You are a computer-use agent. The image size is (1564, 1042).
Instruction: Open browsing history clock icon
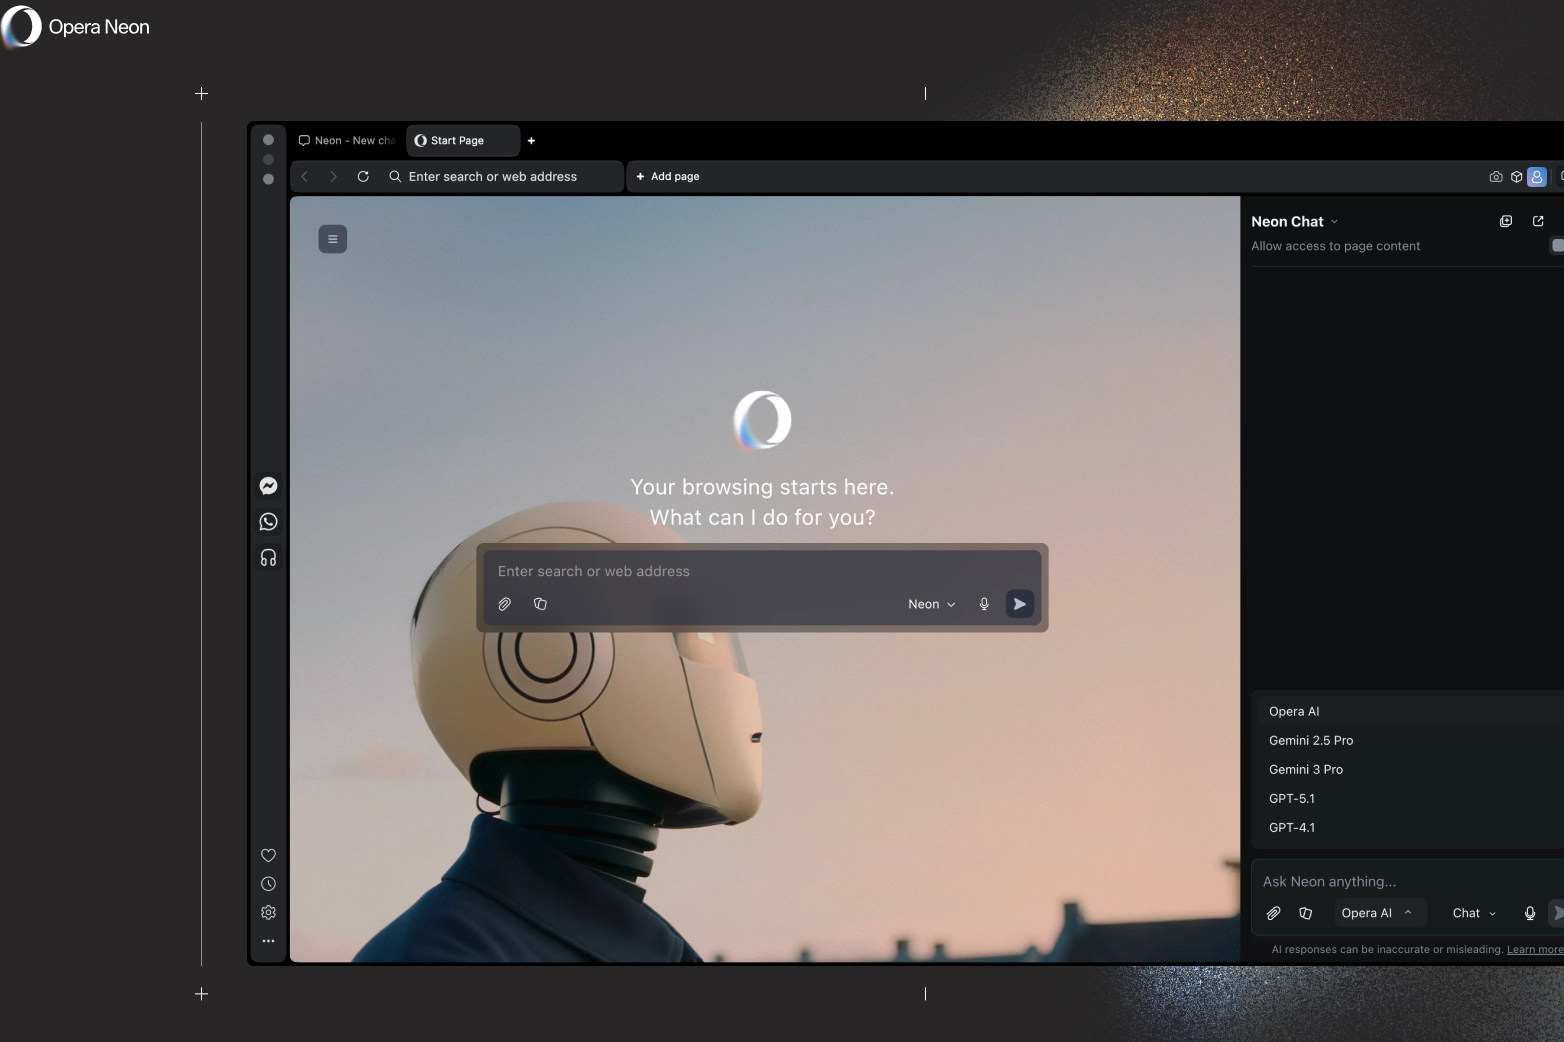tap(268, 884)
